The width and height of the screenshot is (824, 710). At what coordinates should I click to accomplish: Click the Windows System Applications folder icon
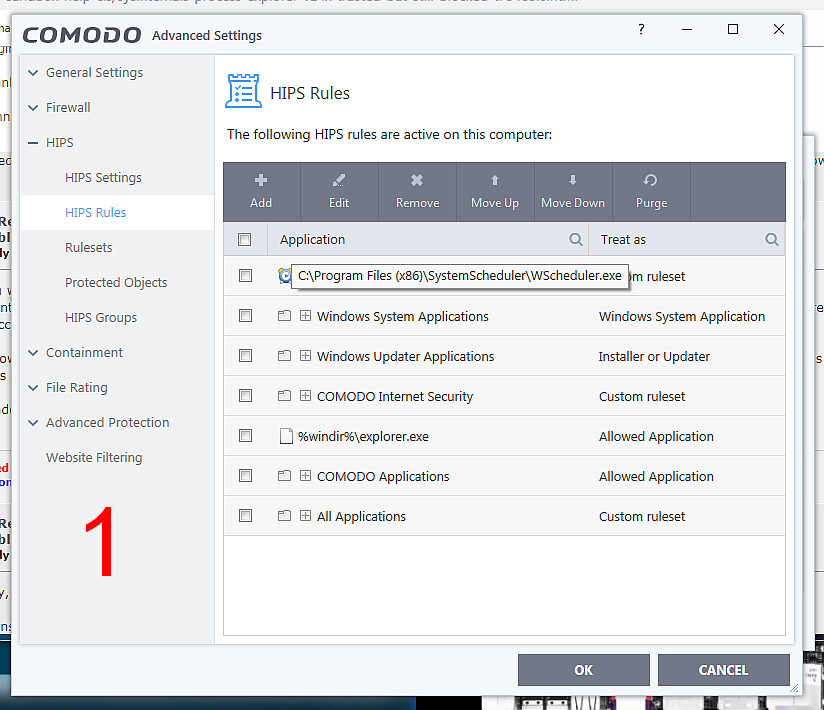tap(284, 316)
